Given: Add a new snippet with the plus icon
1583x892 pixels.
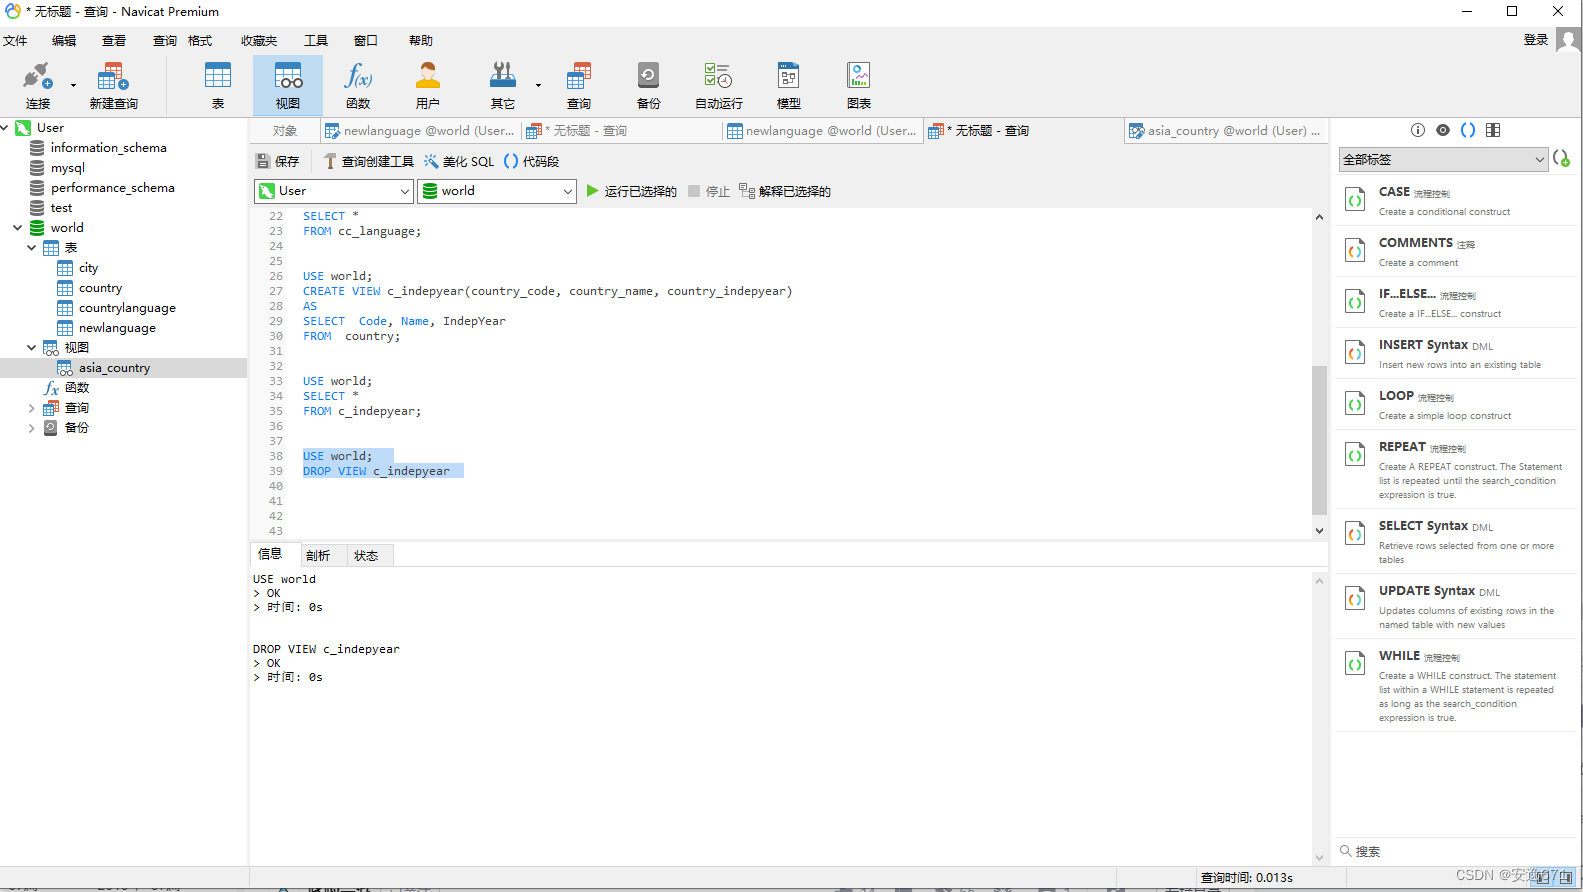Looking at the screenshot, I should 1562,159.
